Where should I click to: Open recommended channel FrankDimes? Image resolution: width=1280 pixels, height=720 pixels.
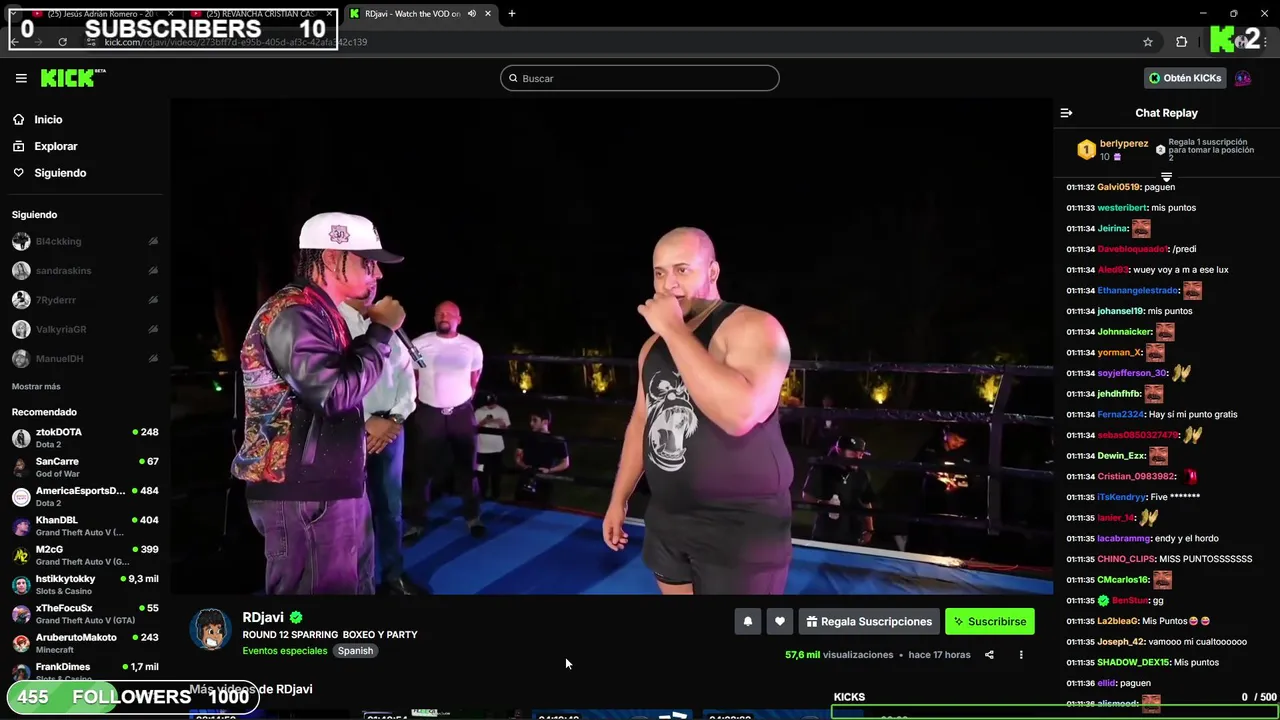tap(85, 671)
